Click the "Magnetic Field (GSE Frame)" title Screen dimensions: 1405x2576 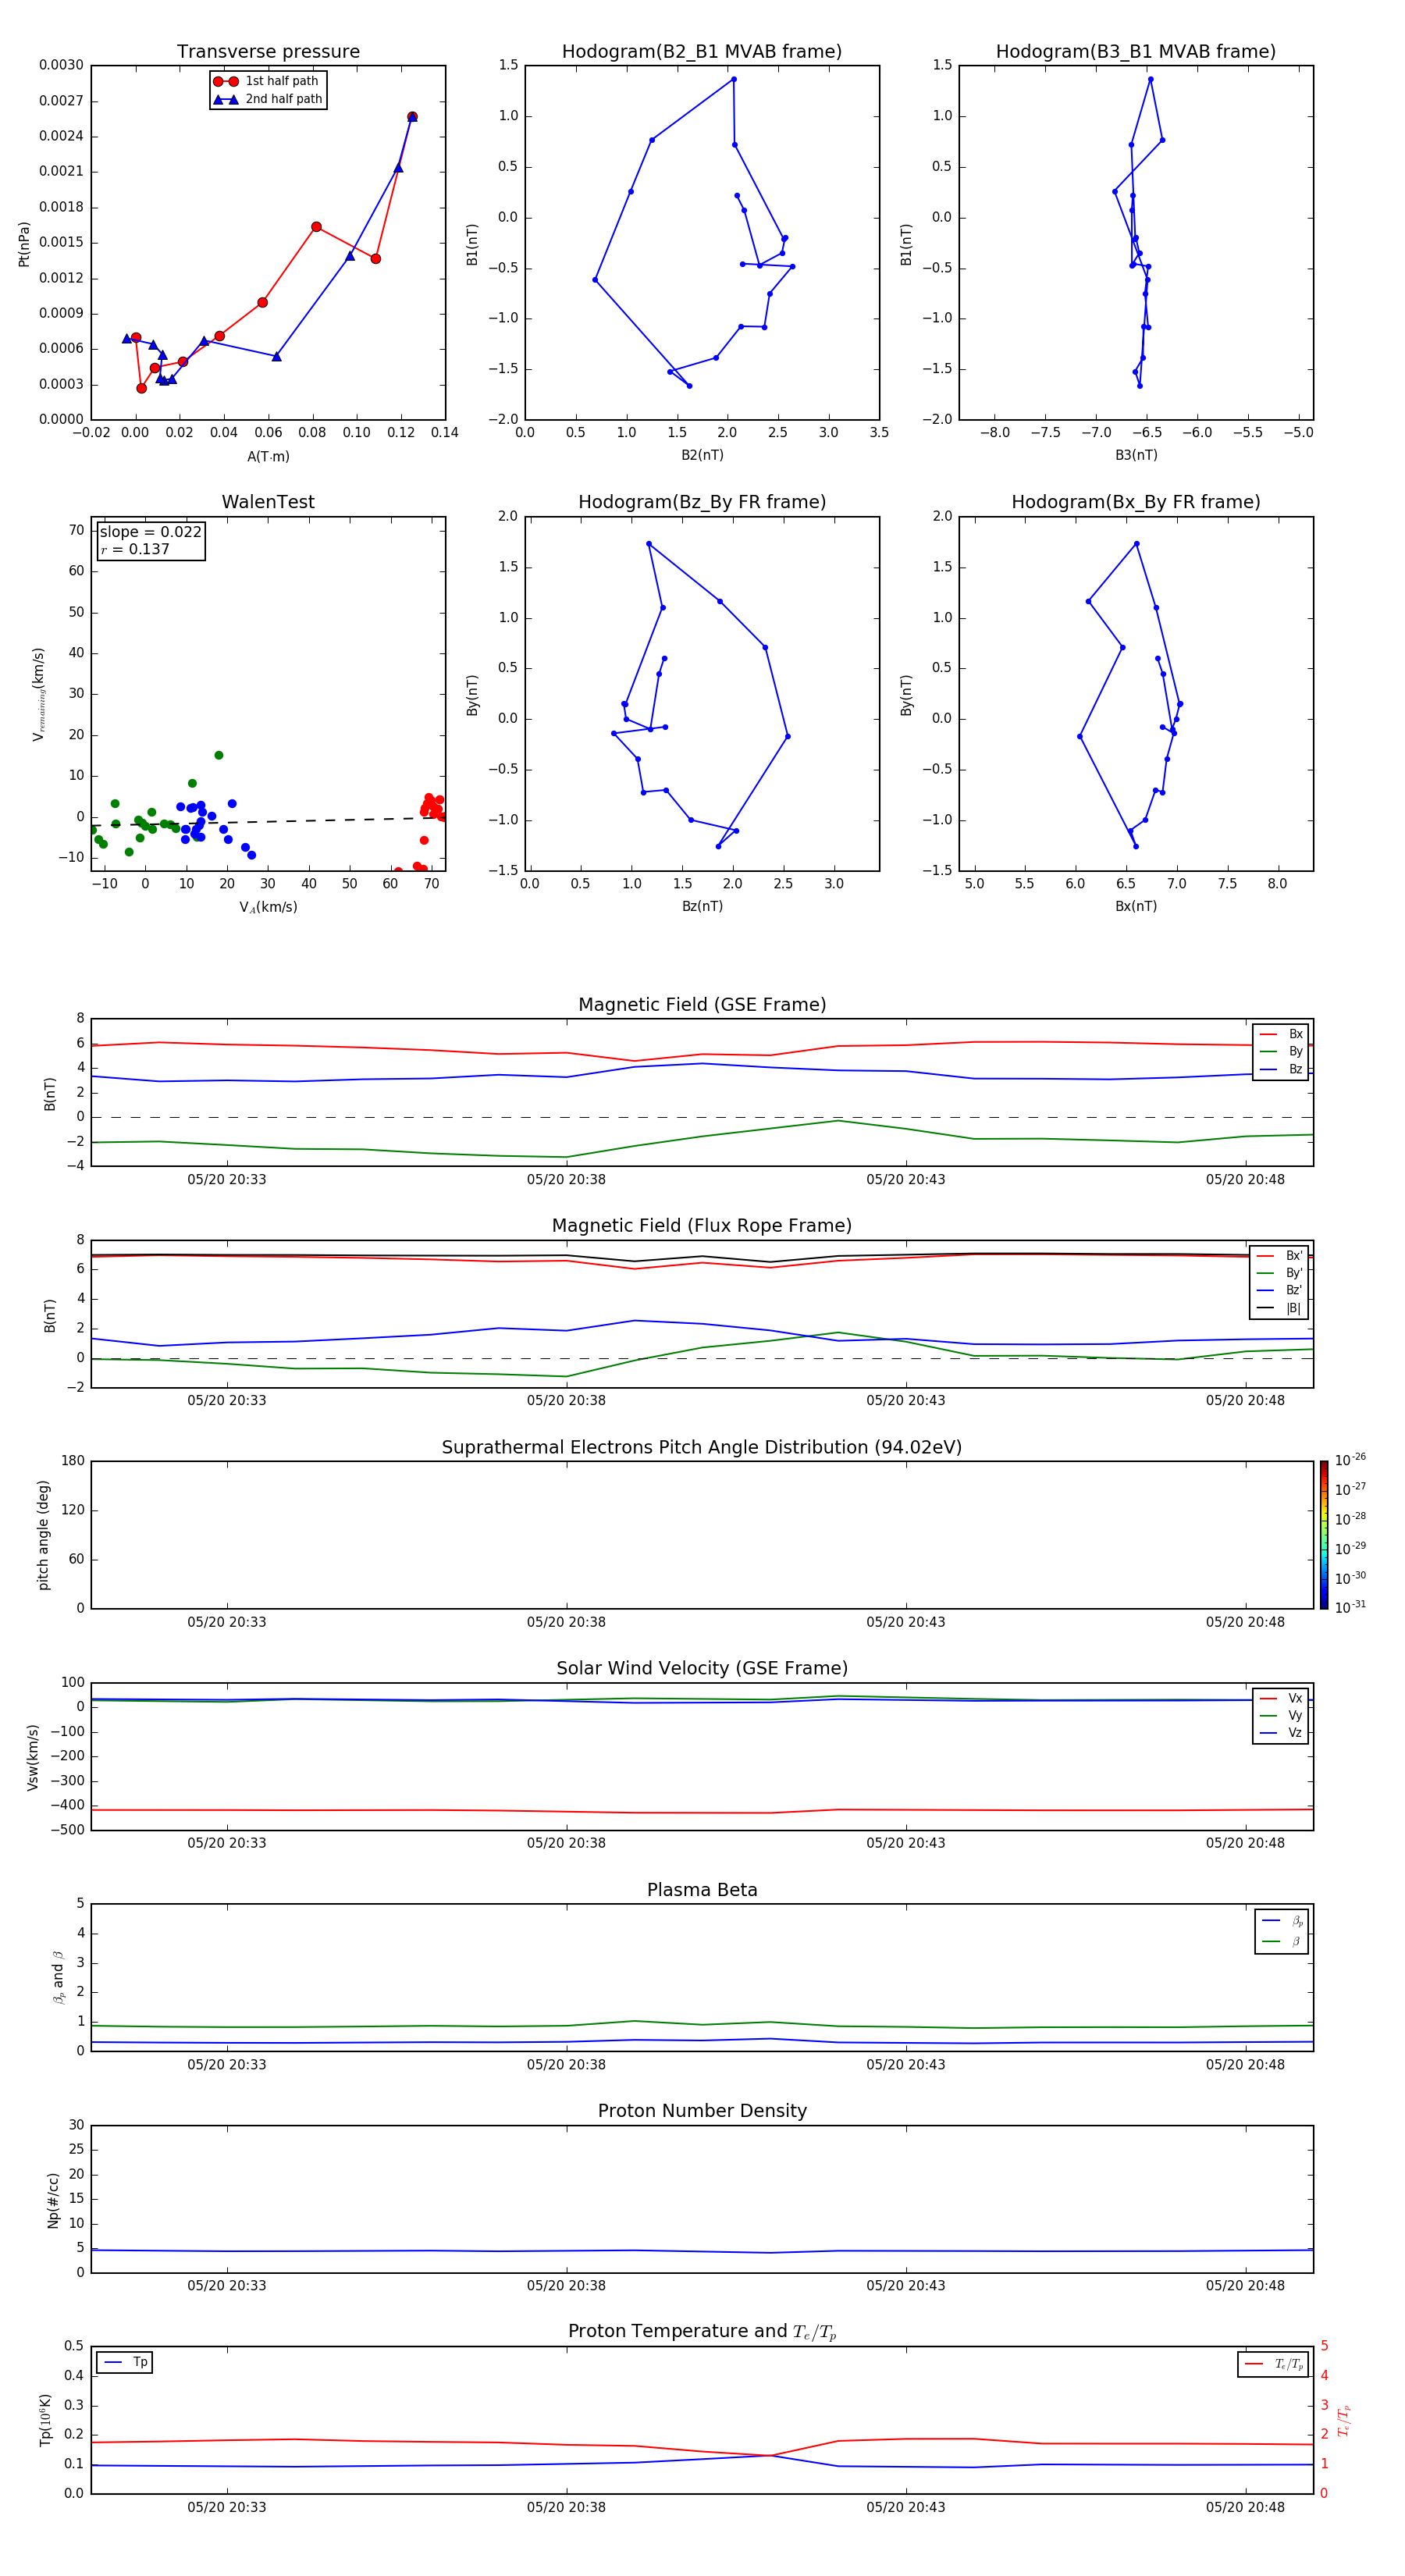point(702,1005)
